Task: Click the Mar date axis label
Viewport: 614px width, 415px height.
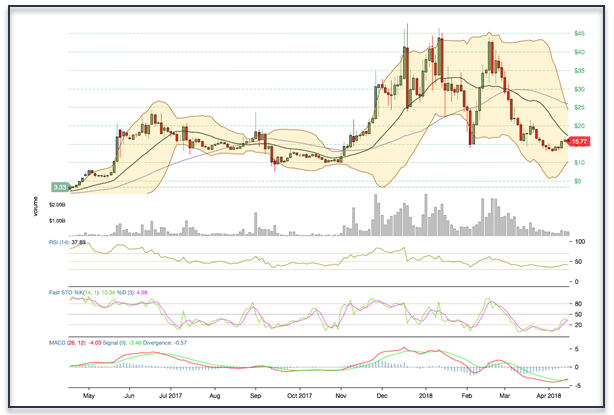Action: point(504,396)
